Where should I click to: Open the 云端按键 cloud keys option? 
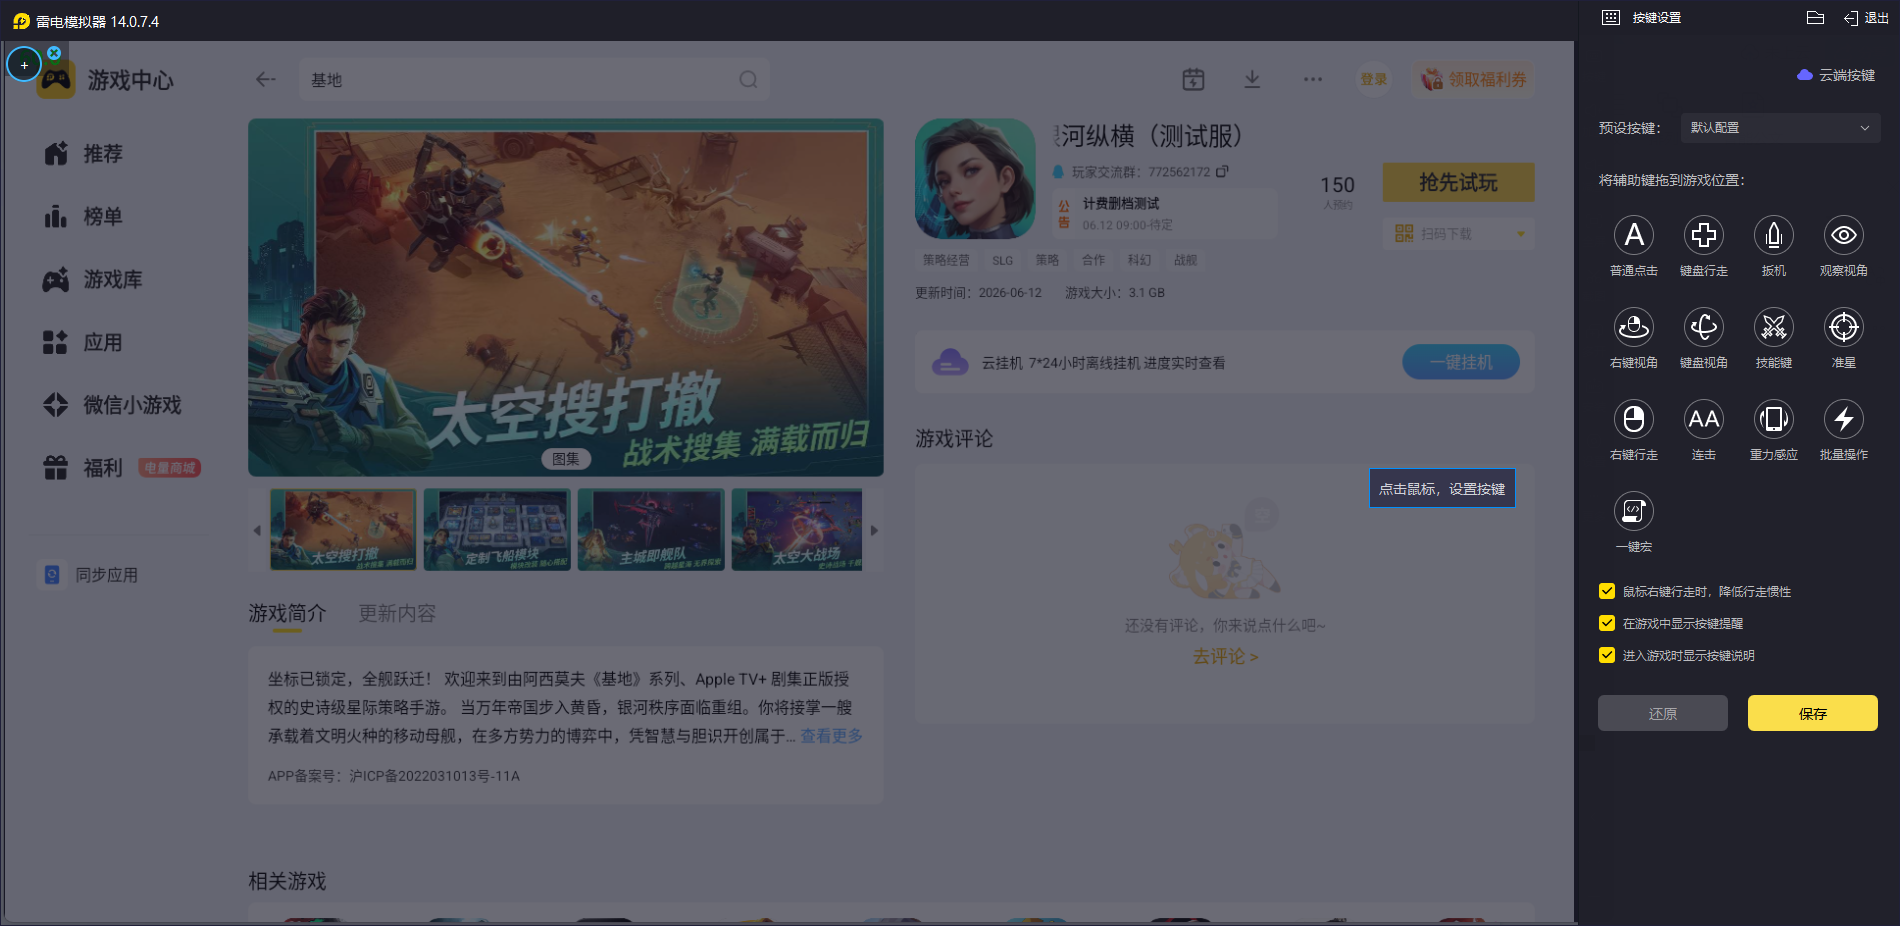[1836, 75]
